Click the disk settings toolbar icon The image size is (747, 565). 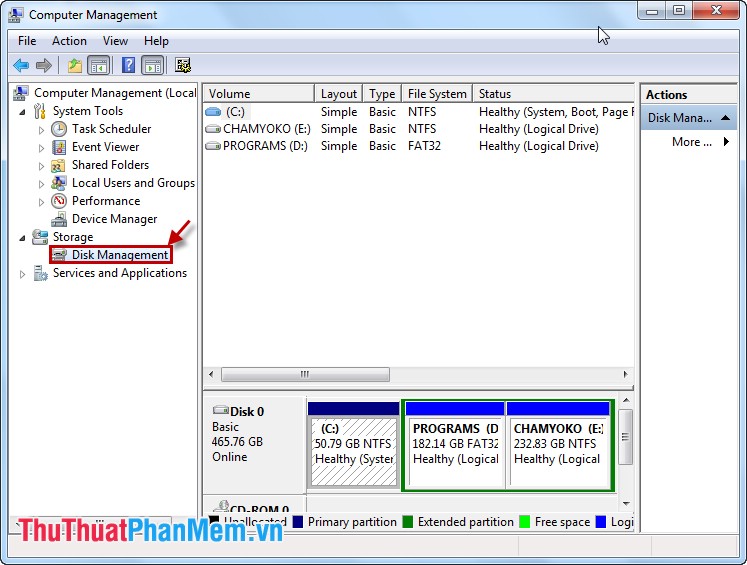(183, 65)
